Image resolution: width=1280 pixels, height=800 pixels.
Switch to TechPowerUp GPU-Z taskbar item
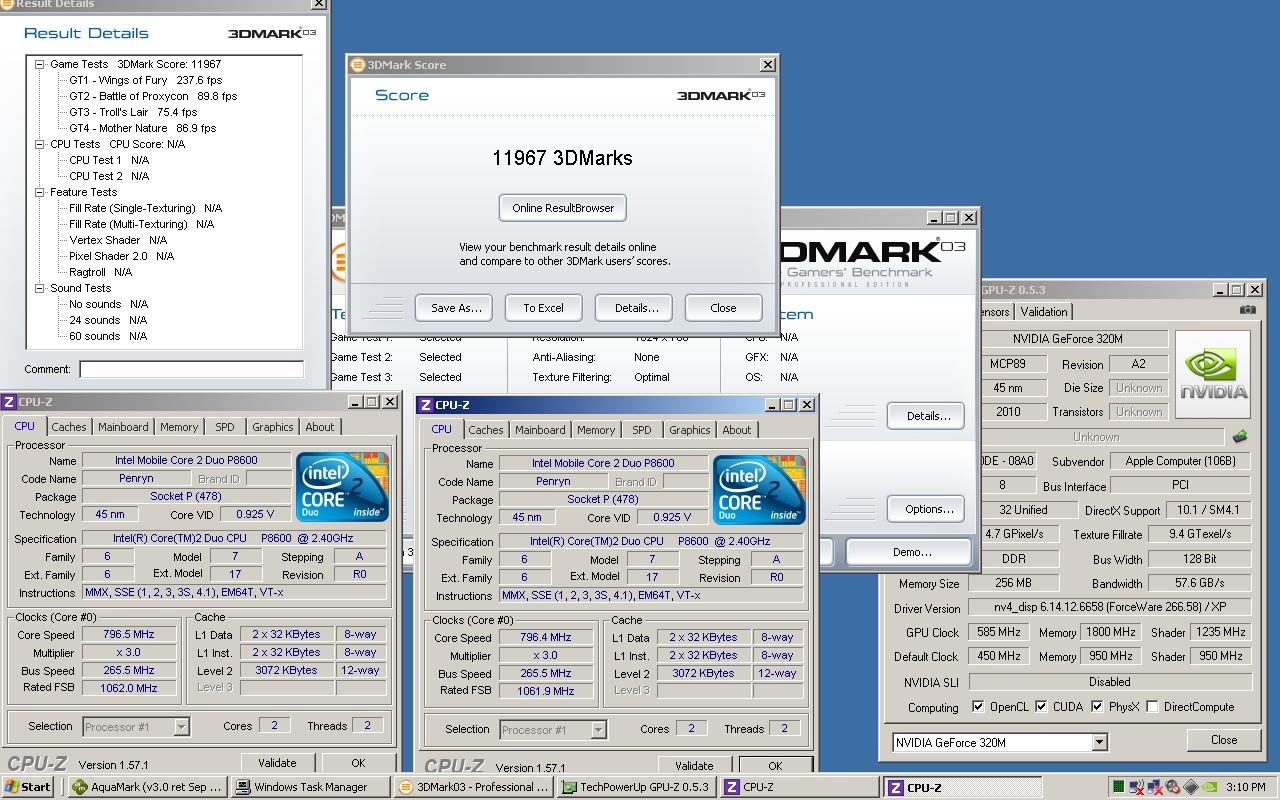click(635, 787)
